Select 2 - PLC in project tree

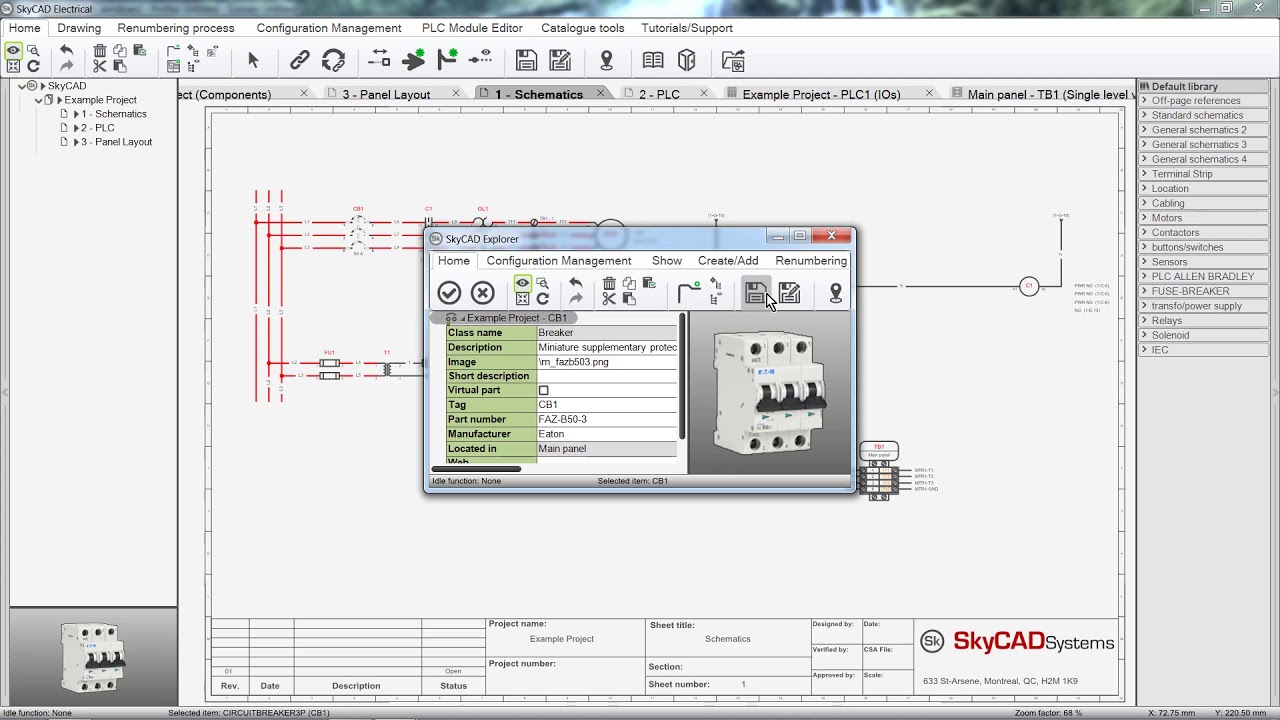98,128
